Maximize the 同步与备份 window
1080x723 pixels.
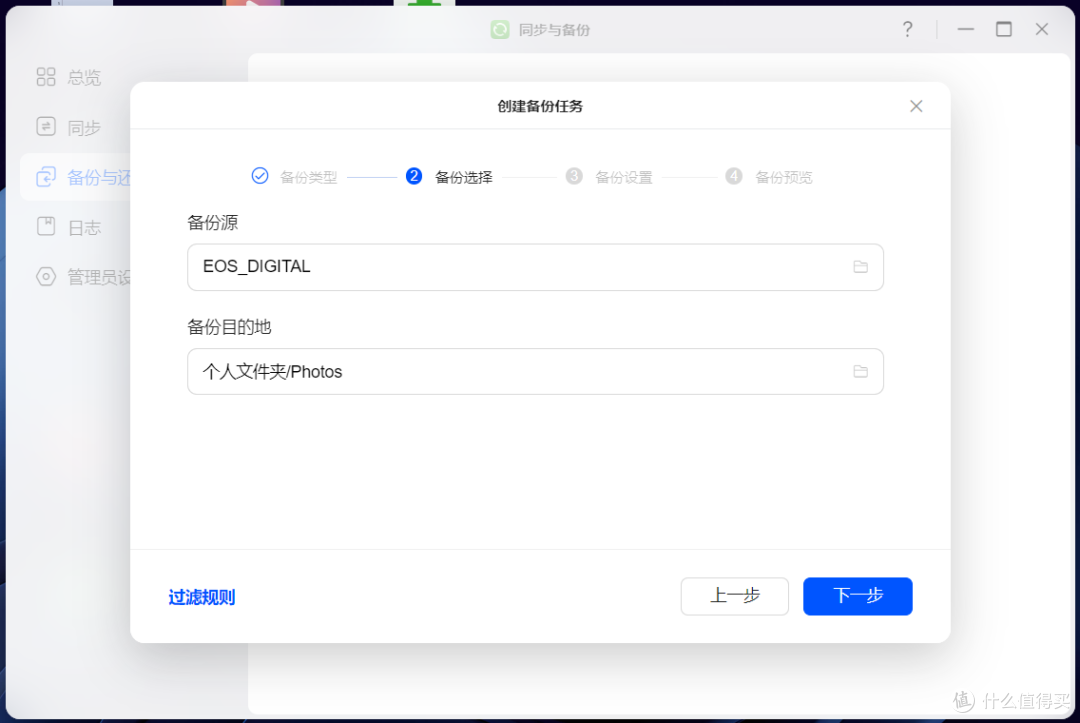(1004, 29)
